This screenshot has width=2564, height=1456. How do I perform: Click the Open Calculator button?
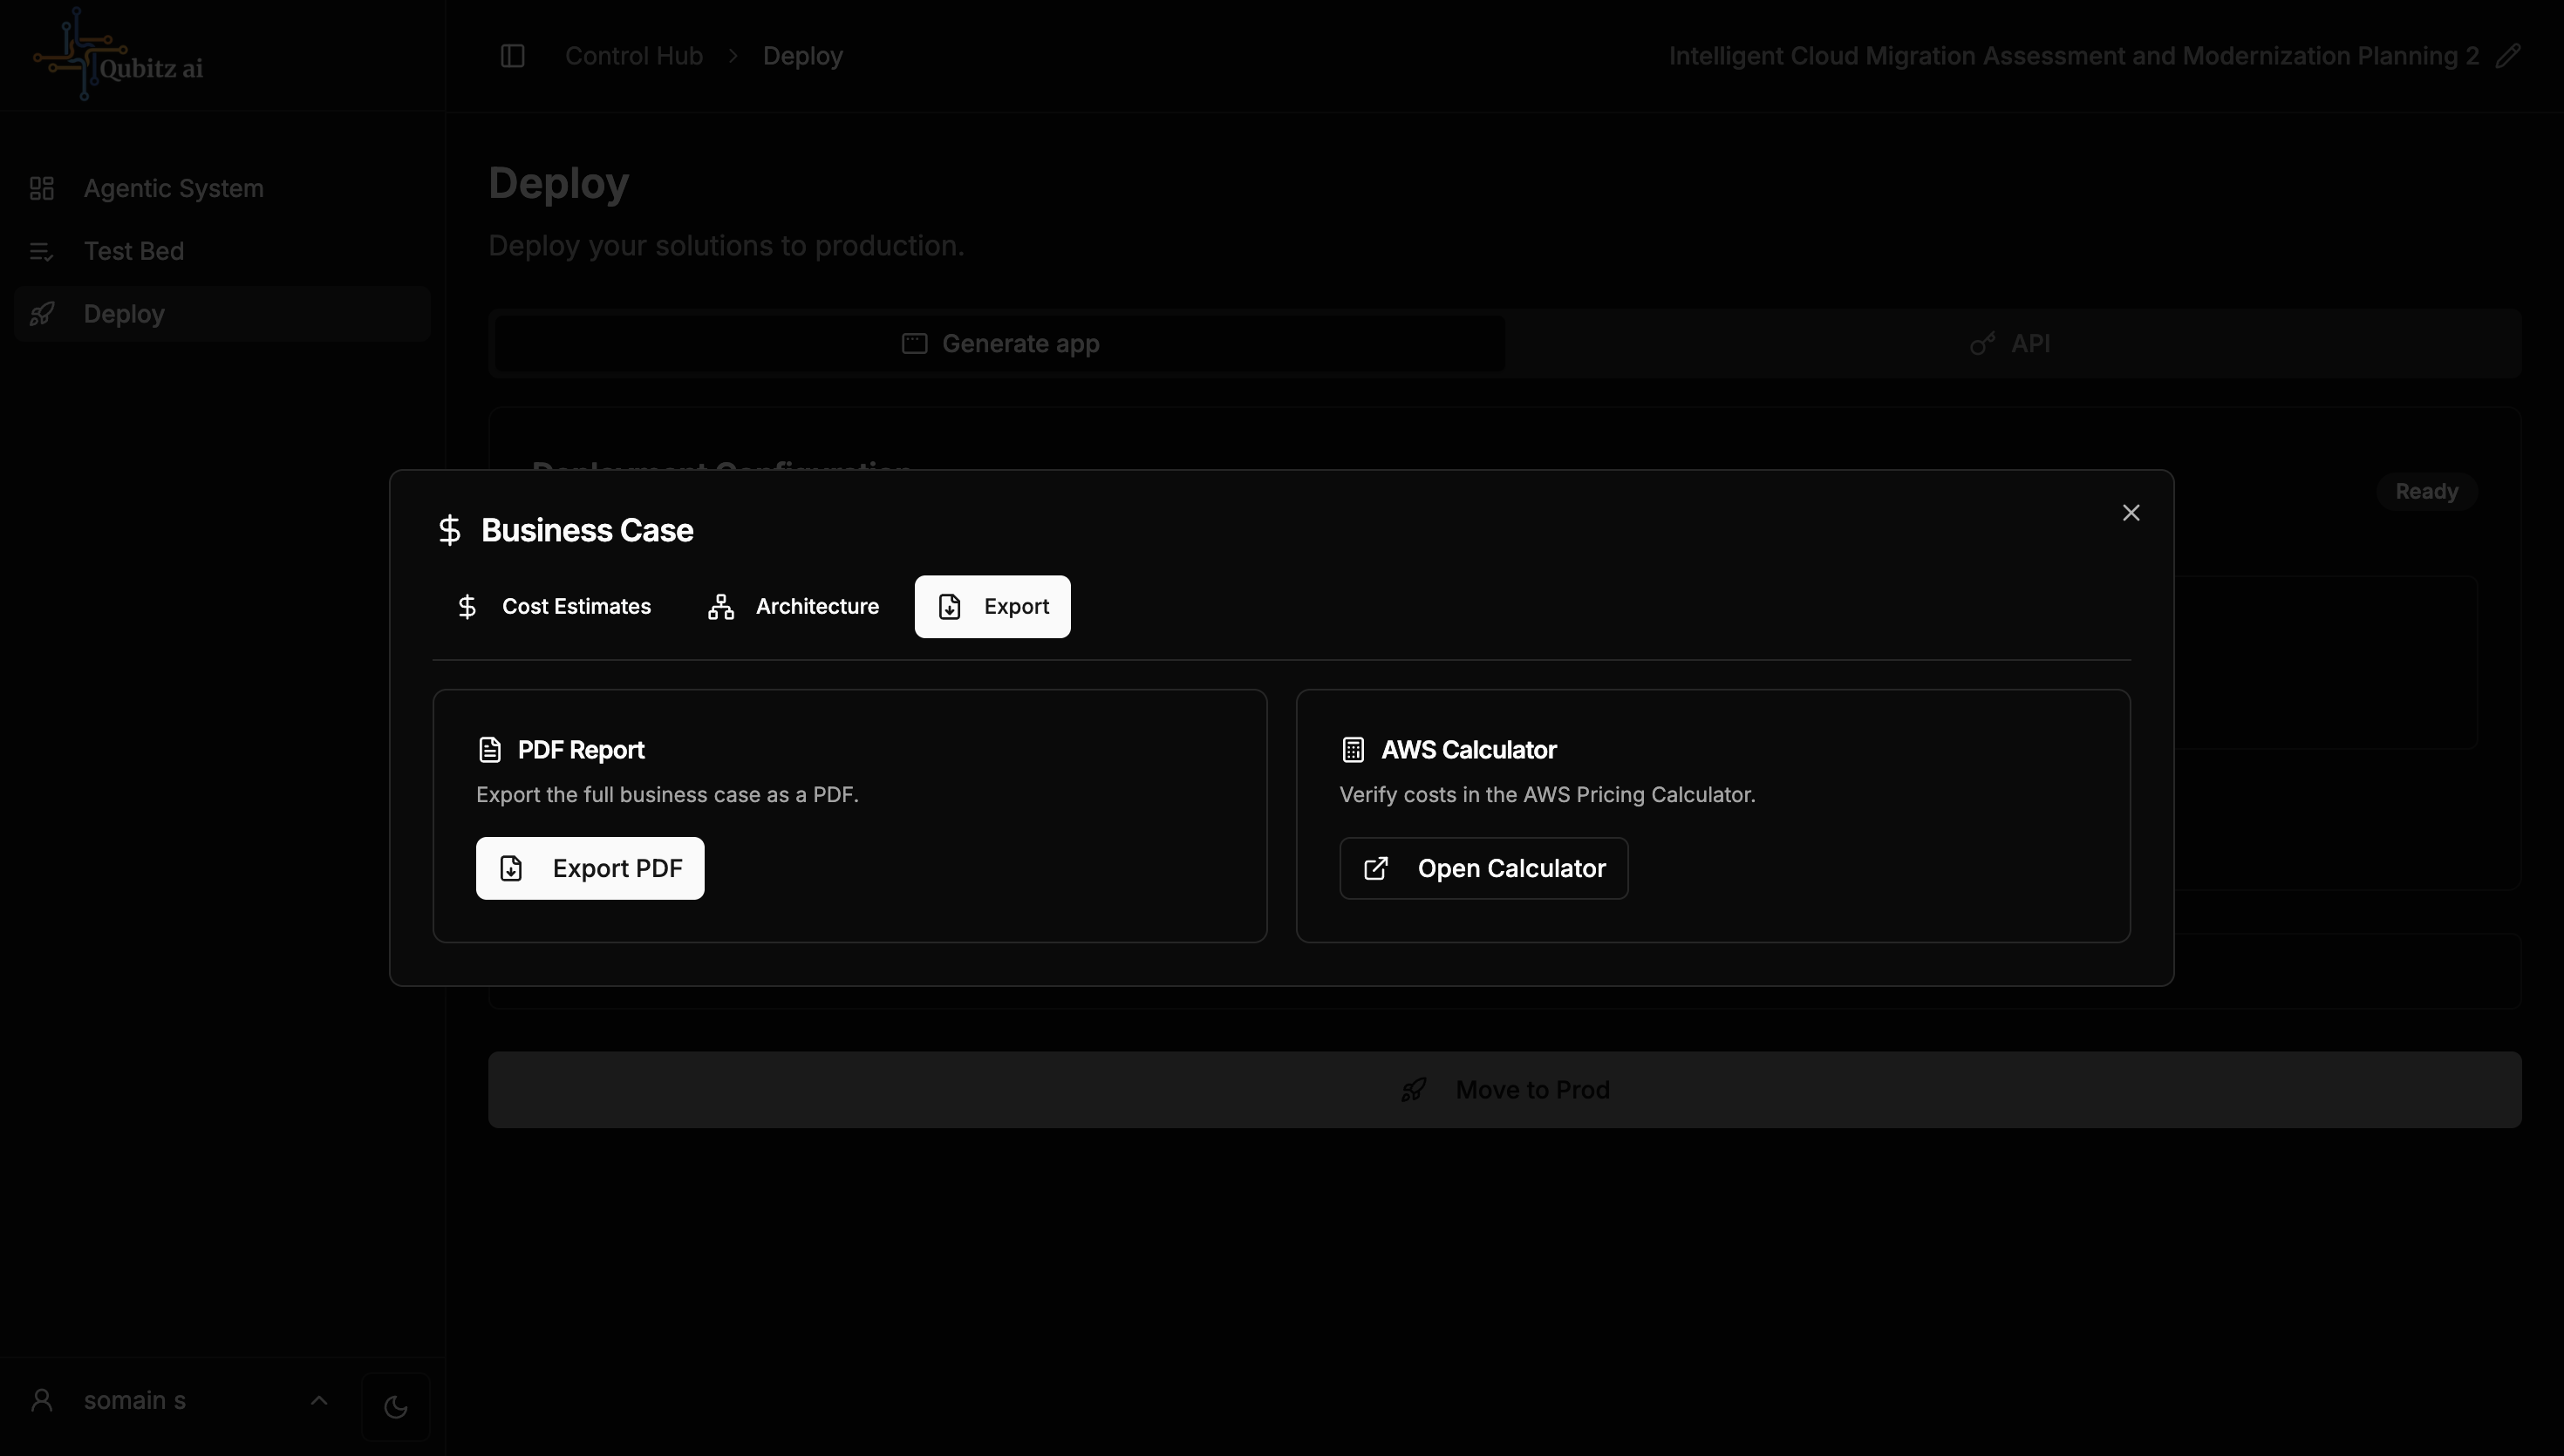tap(1483, 868)
